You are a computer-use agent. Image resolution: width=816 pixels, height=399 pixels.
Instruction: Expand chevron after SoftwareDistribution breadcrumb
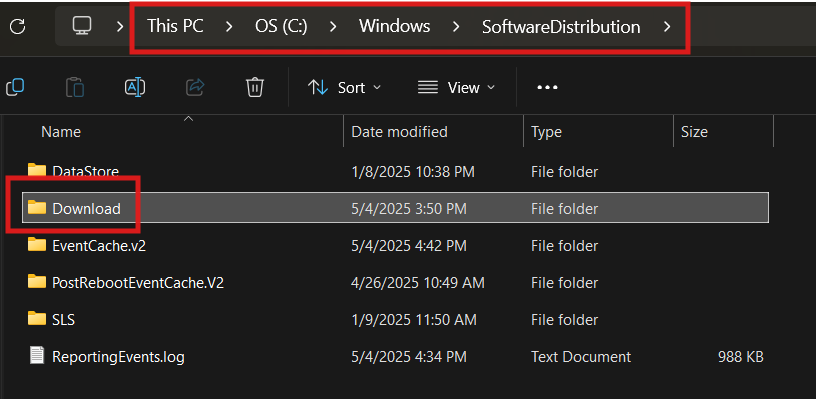(x=667, y=26)
